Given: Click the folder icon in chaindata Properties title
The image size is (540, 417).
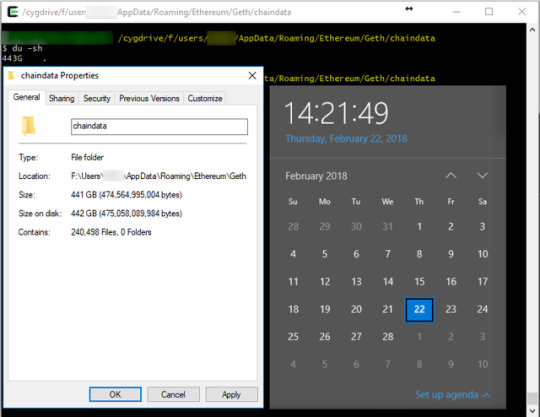Looking at the screenshot, I should tap(11, 75).
